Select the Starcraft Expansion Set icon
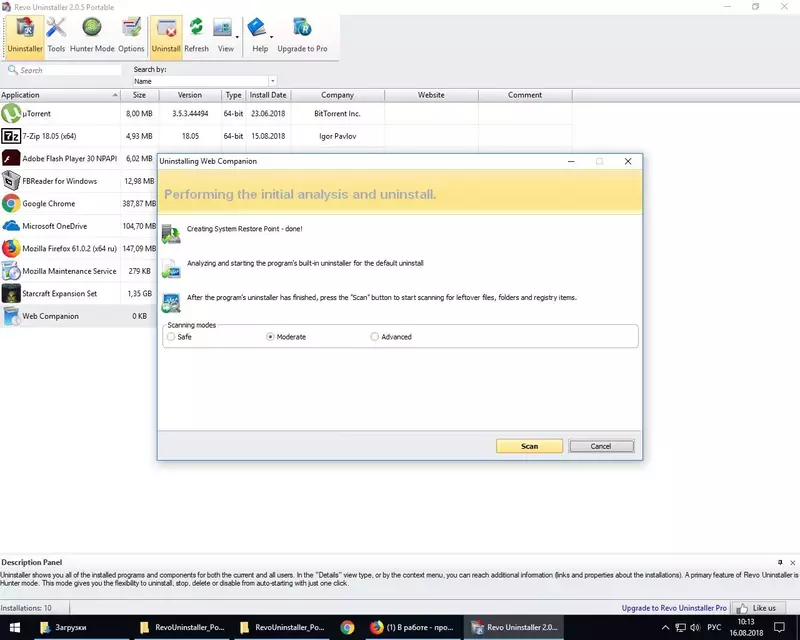Screen dimensions: 800x640 tap(11, 293)
